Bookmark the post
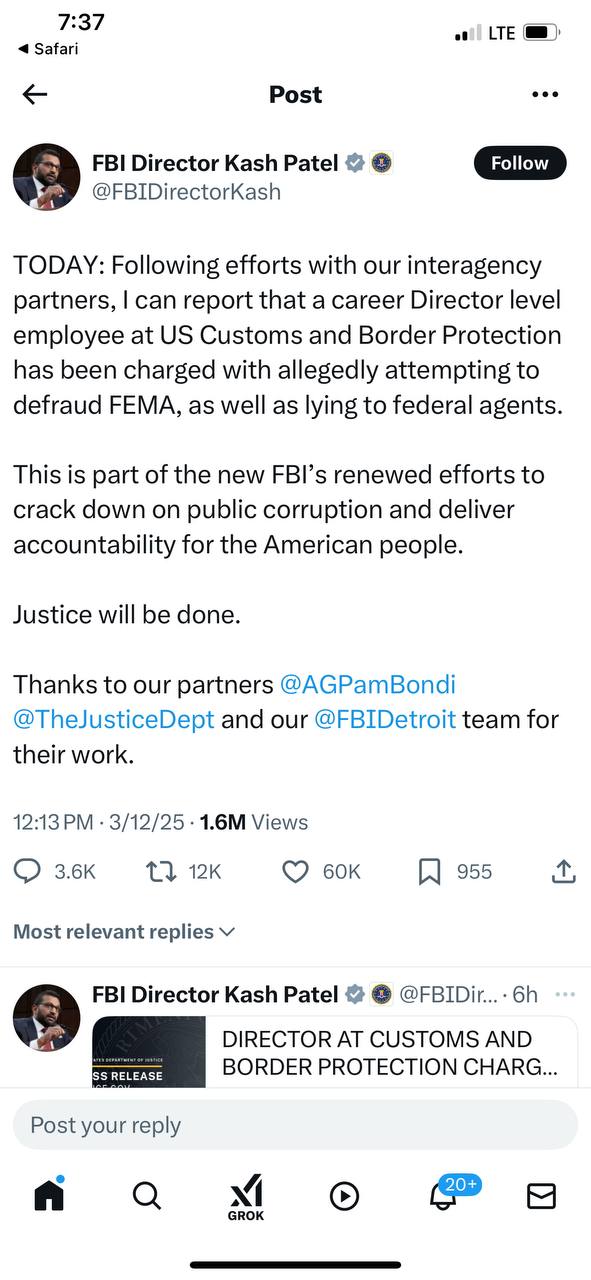The image size is (591, 1280). [x=428, y=872]
